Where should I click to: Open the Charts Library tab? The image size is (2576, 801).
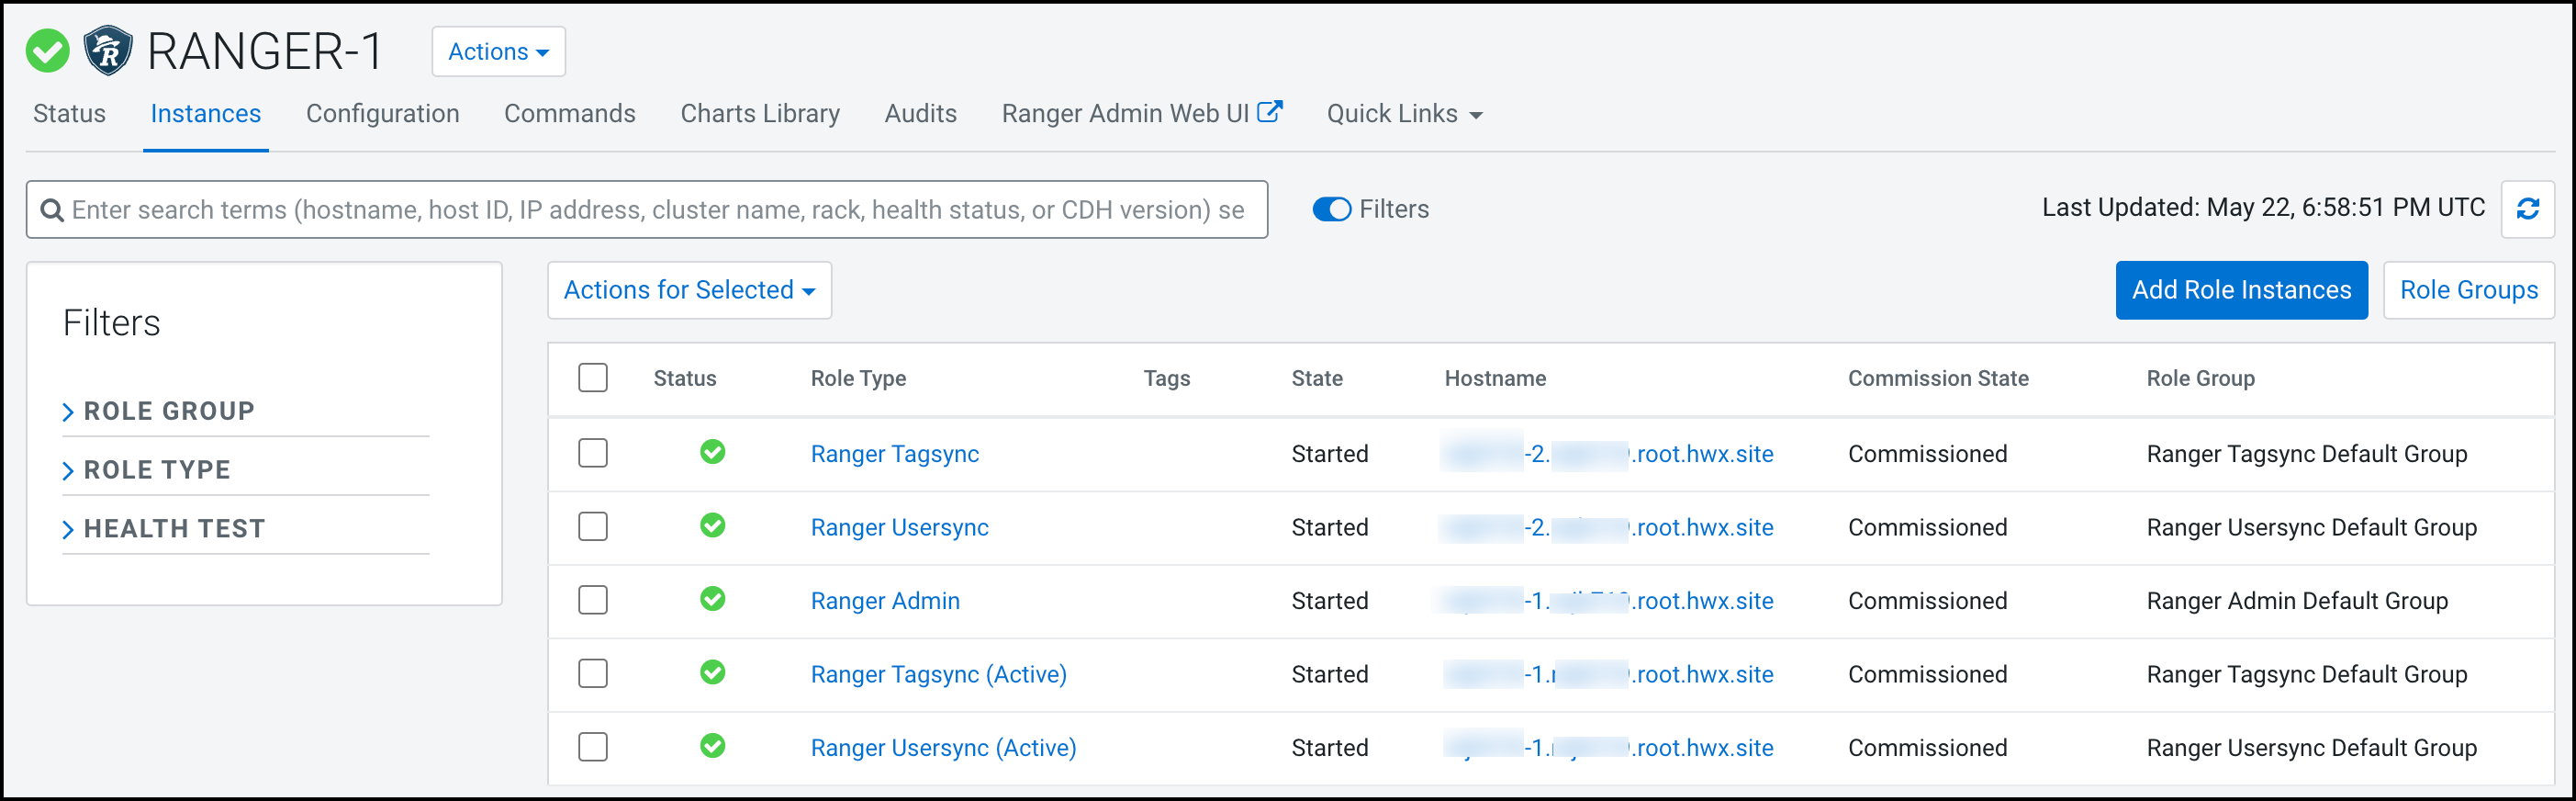tap(759, 114)
